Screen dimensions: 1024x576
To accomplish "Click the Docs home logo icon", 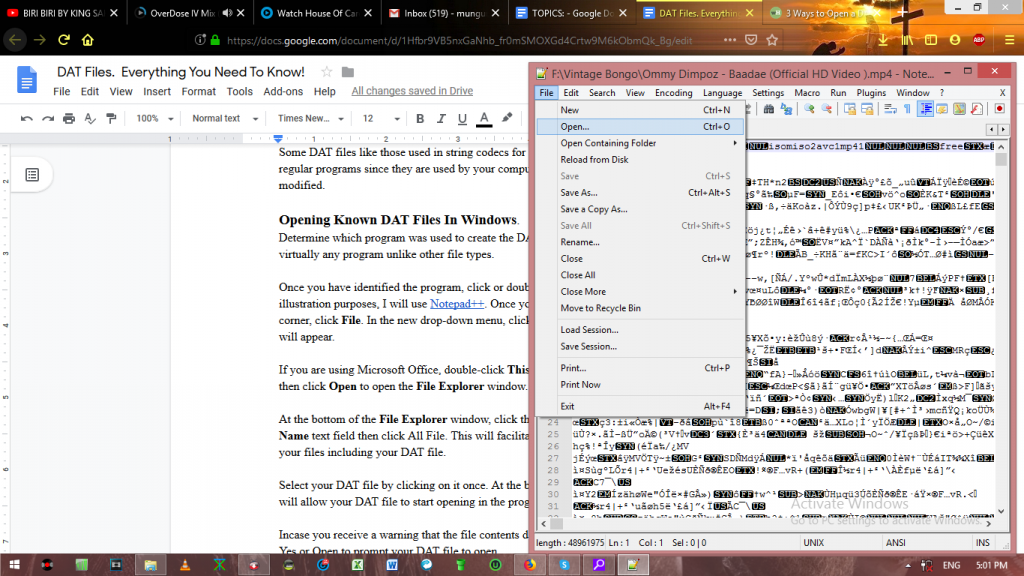I will 27,80.
